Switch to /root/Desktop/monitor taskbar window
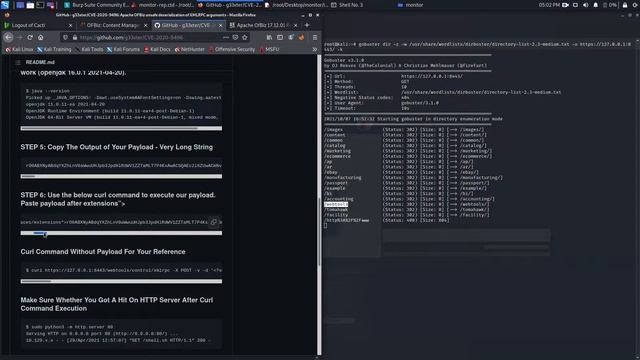This screenshot has width=640, height=360. click(296, 5)
